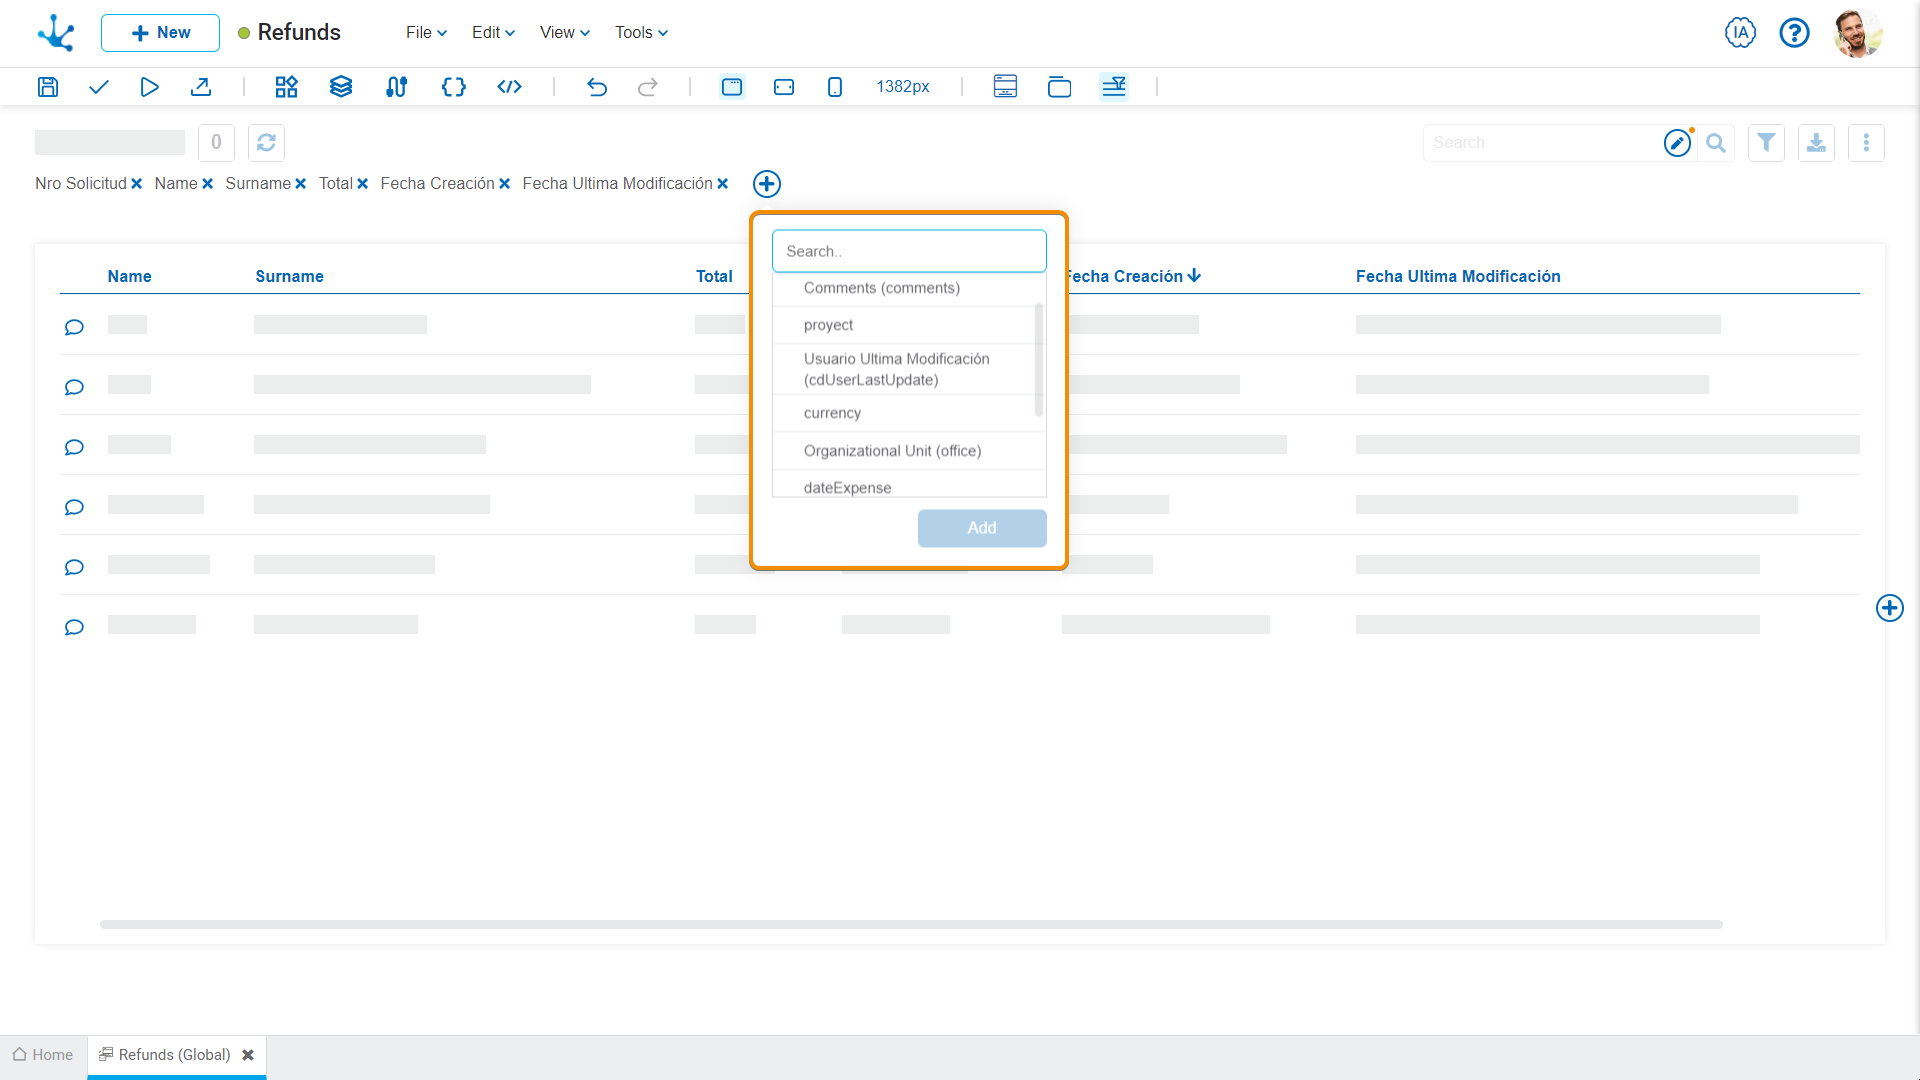This screenshot has height=1080, width=1920.
Task: Click the curly braces code icon
Action: (453, 87)
